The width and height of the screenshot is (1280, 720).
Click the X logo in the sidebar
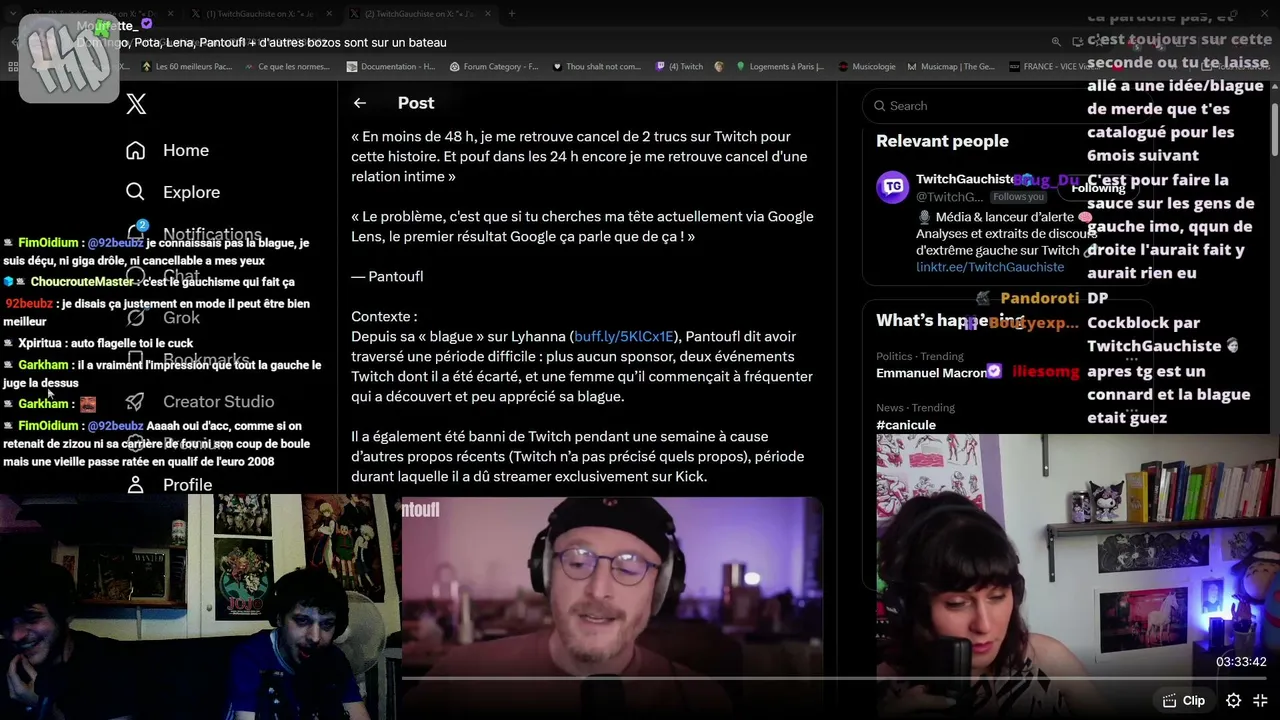click(136, 104)
